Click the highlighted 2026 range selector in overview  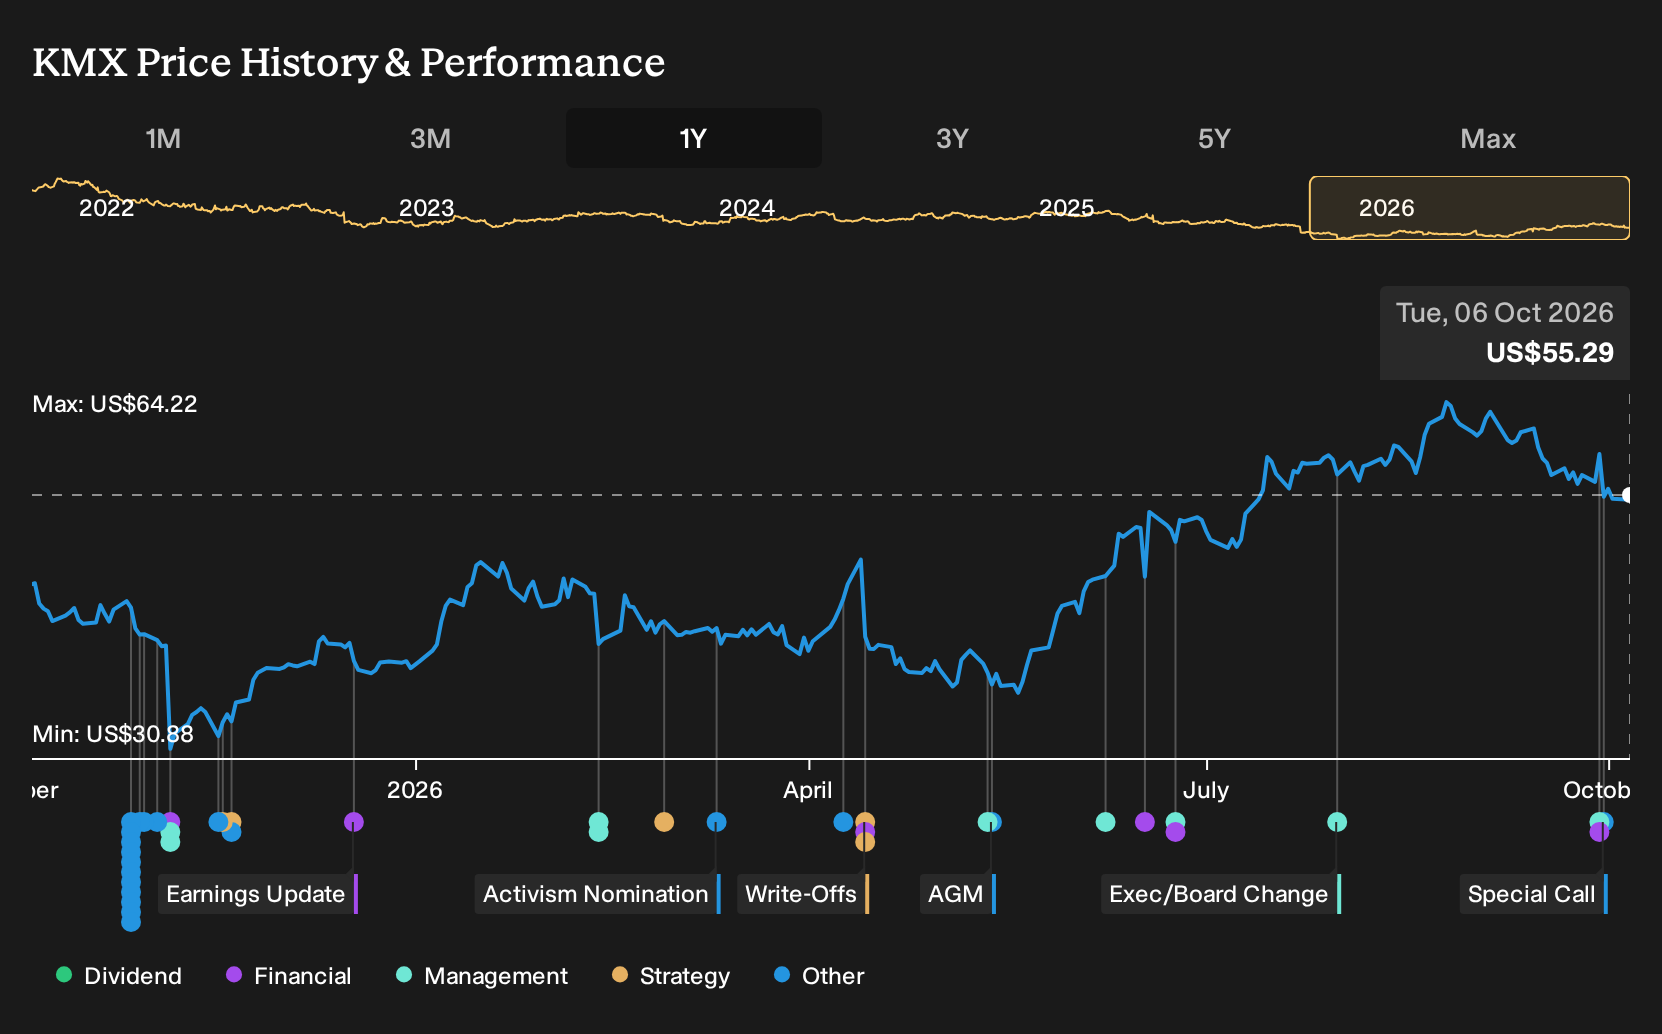[x=1469, y=208]
